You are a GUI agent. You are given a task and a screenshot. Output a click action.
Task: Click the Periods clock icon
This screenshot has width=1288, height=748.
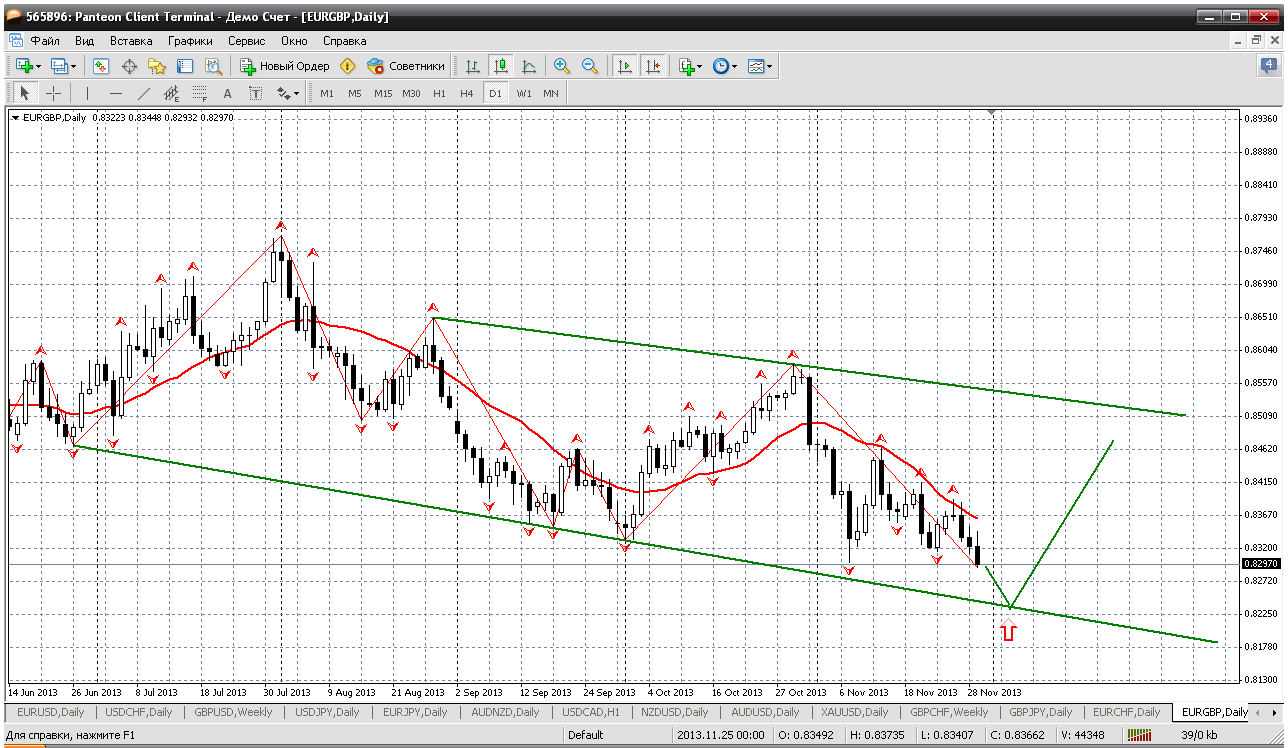(x=720, y=66)
